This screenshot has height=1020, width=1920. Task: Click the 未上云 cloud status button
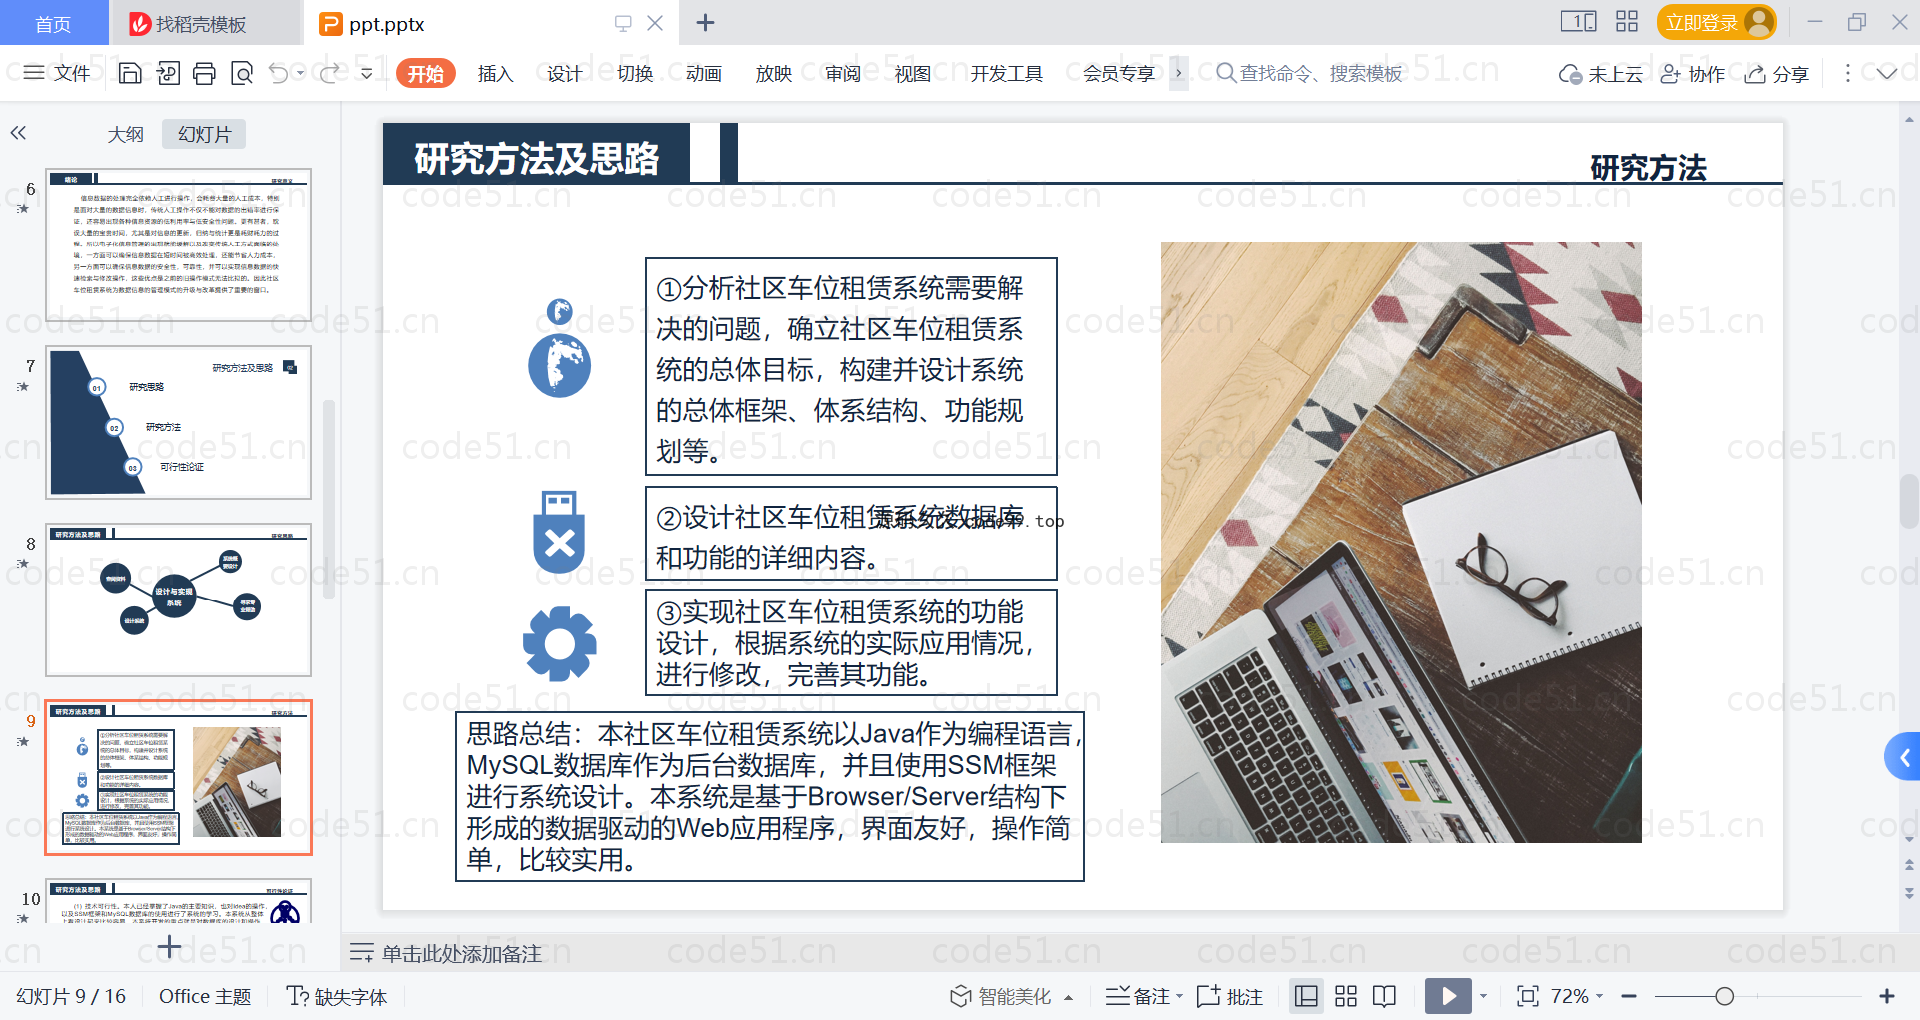[1600, 74]
